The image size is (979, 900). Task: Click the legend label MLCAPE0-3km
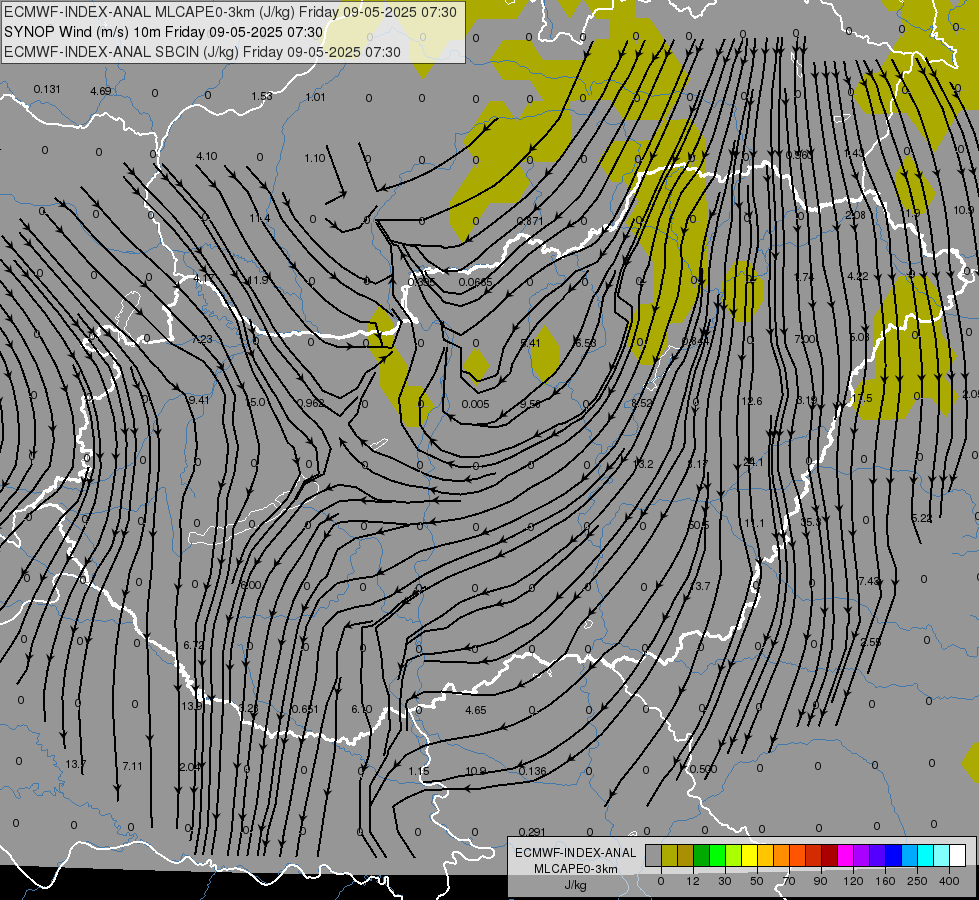[576, 869]
